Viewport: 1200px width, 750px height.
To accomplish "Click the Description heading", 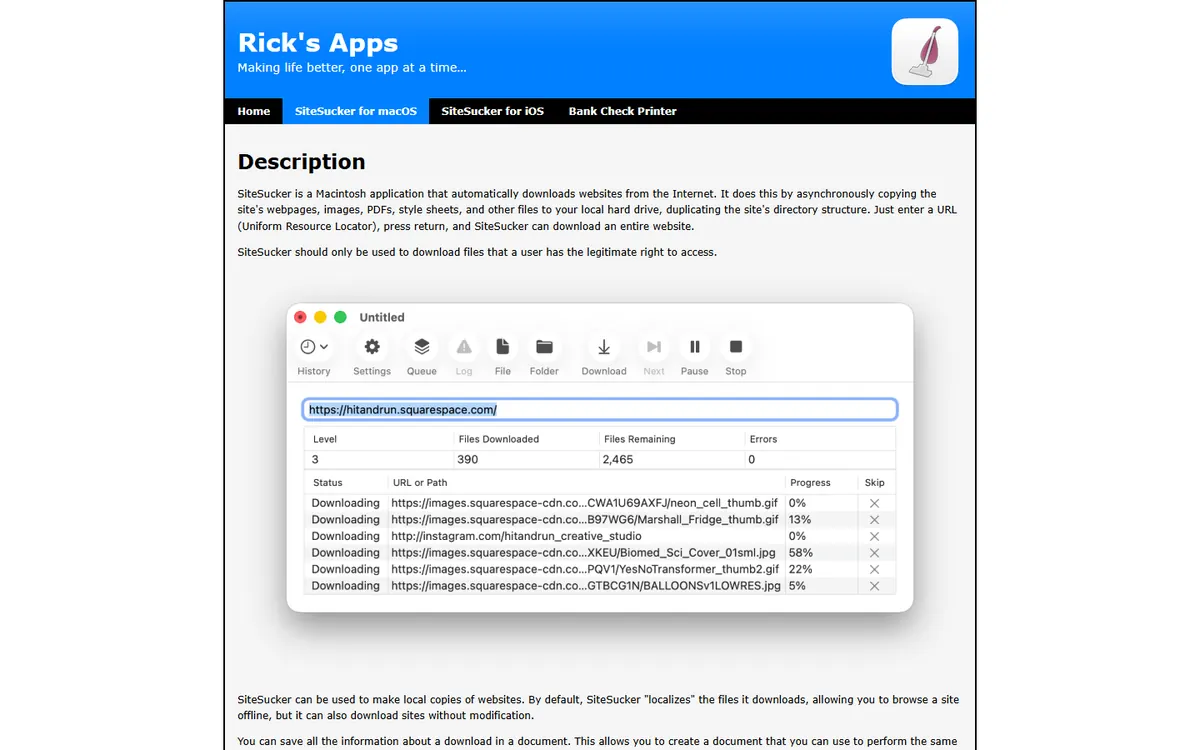I will coord(301,162).
